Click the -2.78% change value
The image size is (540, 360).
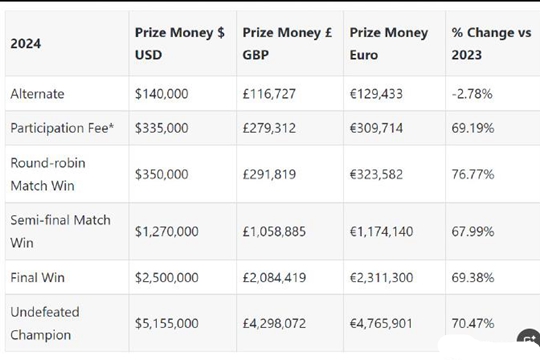(x=472, y=94)
